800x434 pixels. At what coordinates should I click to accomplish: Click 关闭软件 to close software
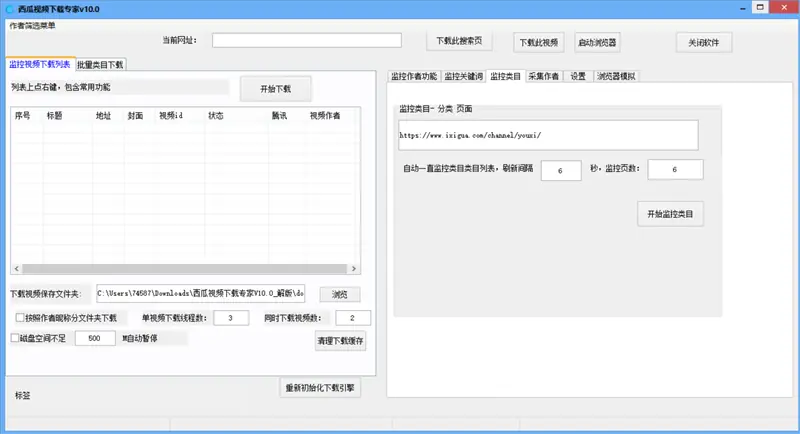pyautogui.click(x=704, y=42)
